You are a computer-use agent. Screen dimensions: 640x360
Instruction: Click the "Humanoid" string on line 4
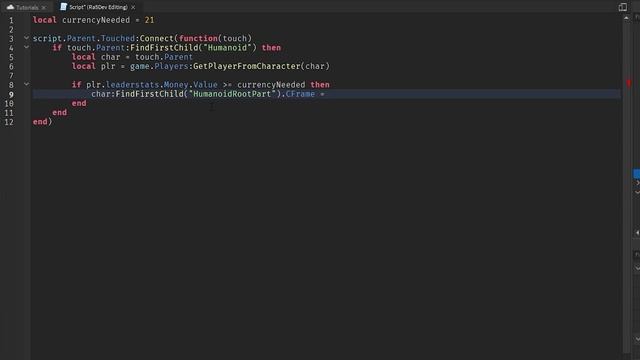(x=227, y=48)
